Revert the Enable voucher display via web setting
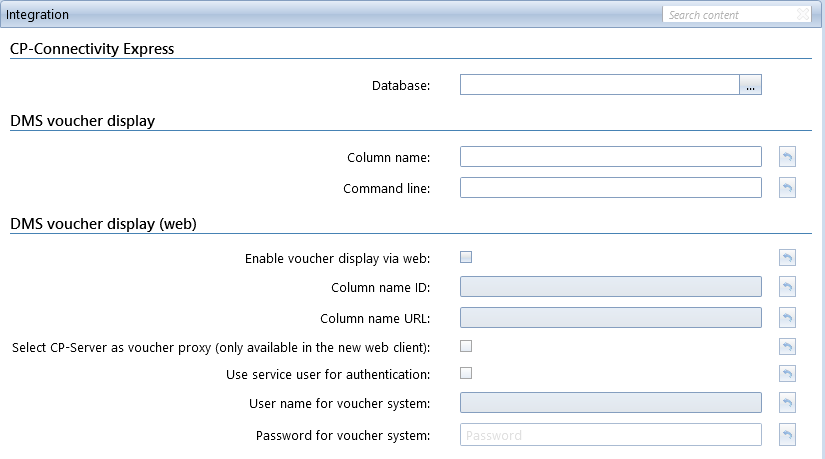This screenshot has height=459, width=825. click(787, 257)
